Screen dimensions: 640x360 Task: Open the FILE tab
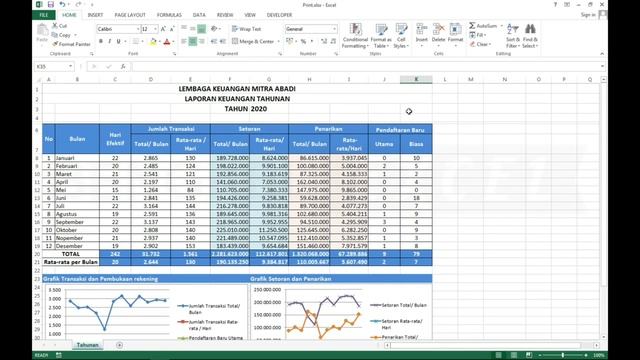(x=44, y=15)
